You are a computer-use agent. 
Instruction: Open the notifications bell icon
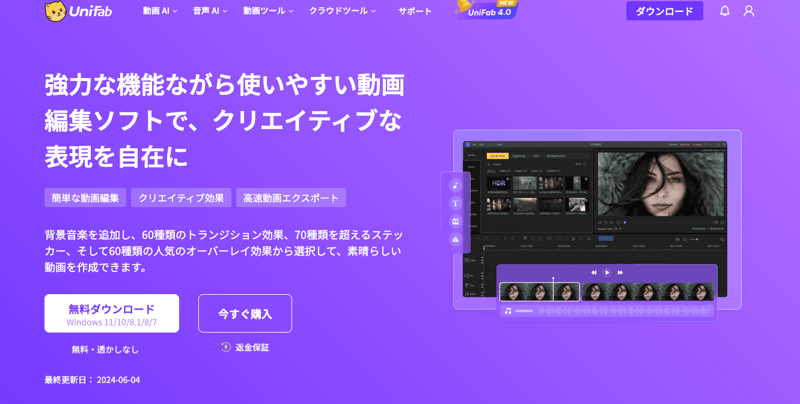coord(724,11)
